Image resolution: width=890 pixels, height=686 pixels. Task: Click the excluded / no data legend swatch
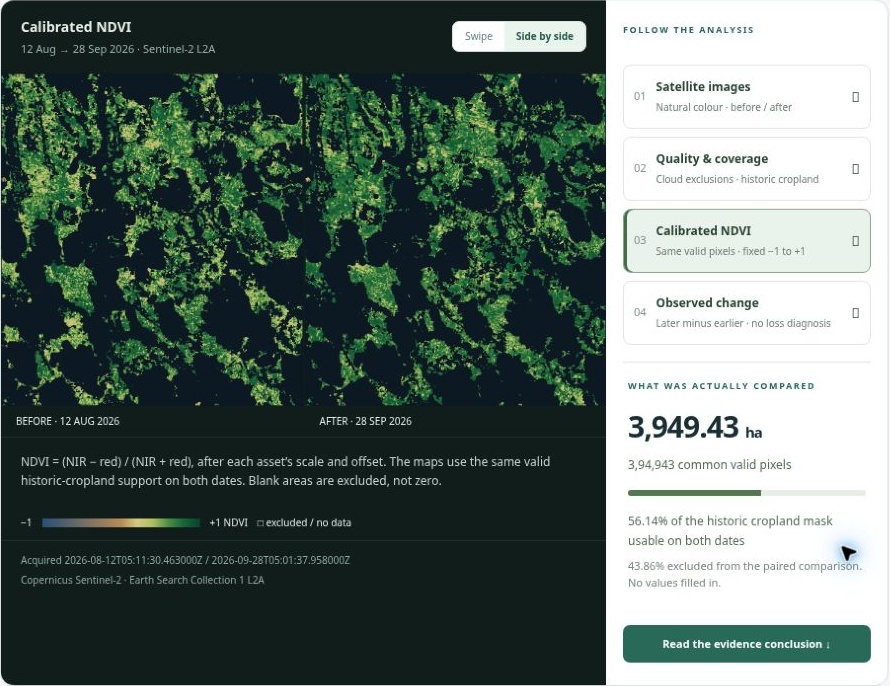click(260, 523)
